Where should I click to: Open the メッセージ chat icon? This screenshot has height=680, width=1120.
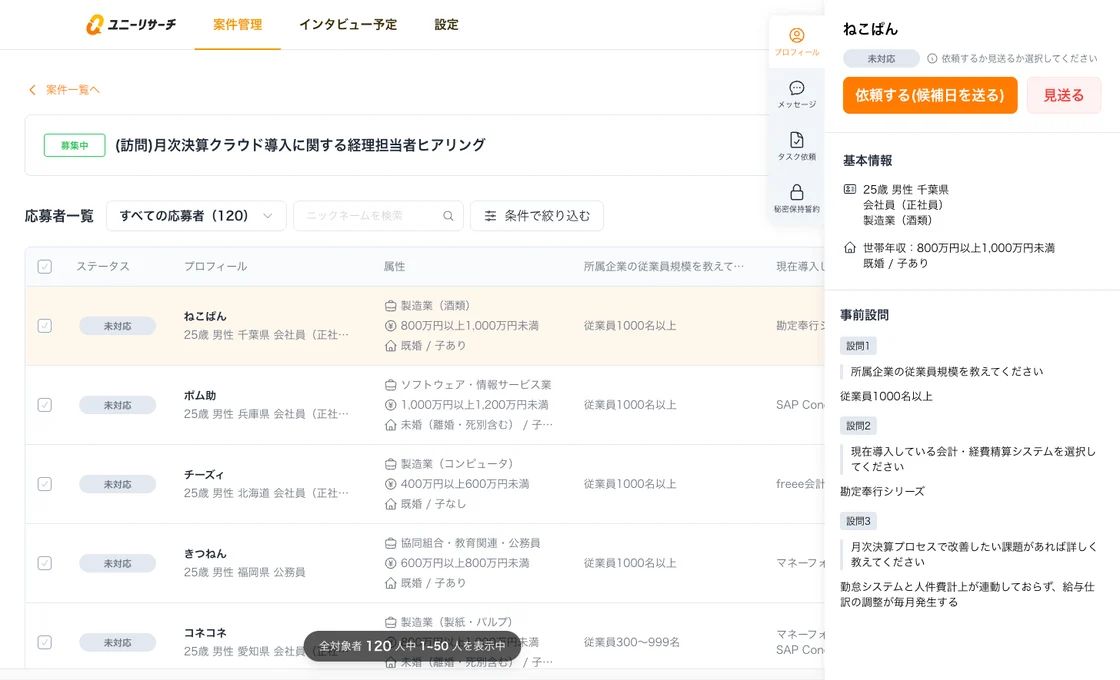click(x=796, y=89)
